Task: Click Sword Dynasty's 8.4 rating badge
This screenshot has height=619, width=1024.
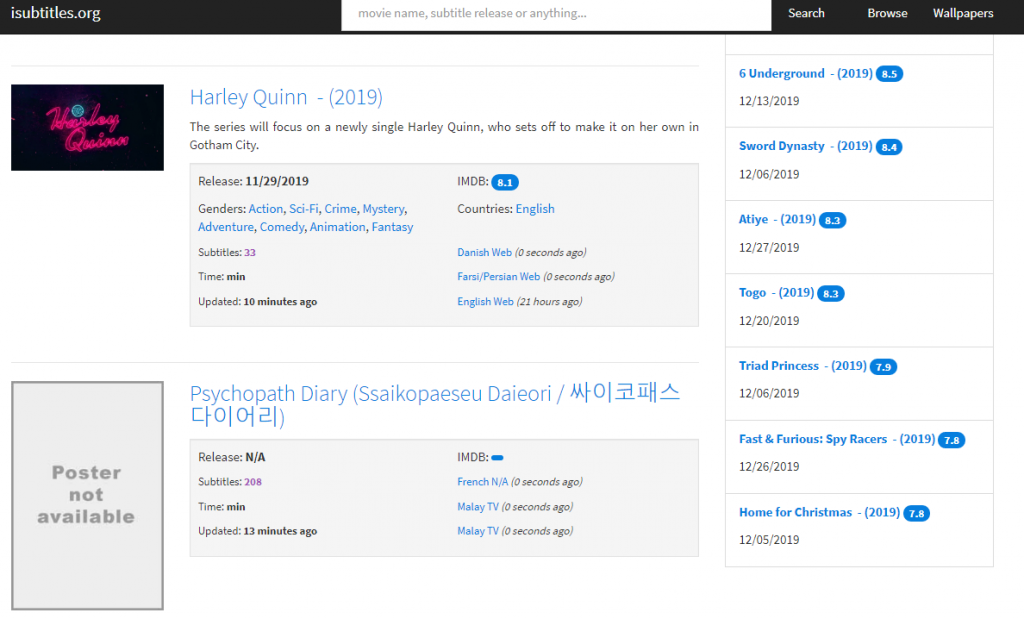Action: click(x=889, y=147)
